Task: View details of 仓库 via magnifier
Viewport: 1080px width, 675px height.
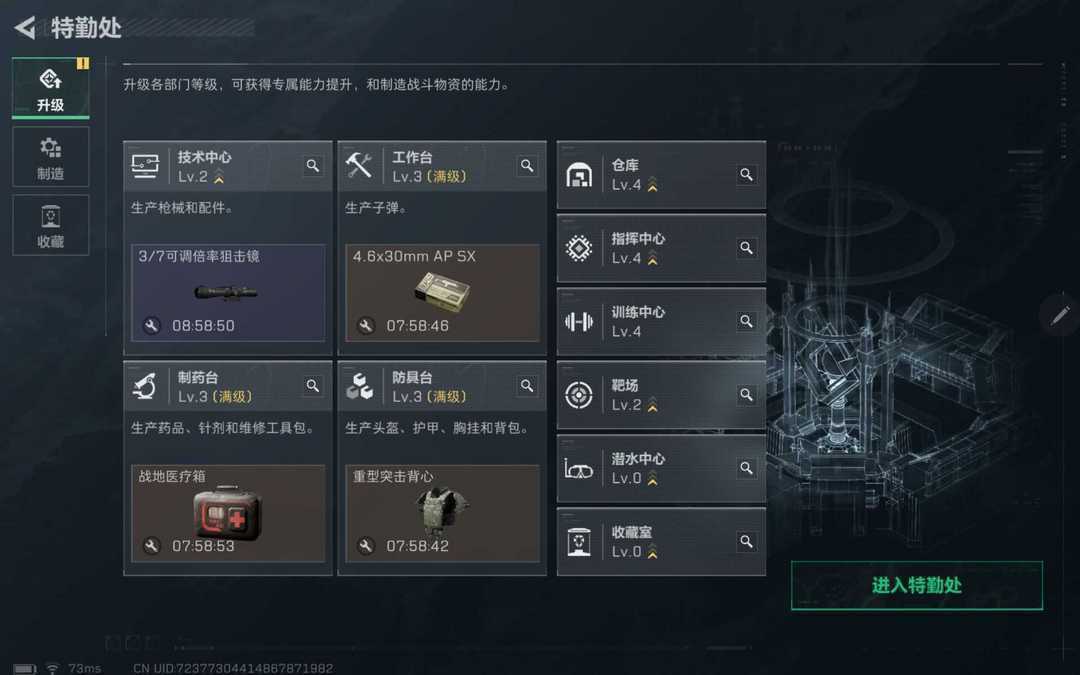Action: (746, 174)
